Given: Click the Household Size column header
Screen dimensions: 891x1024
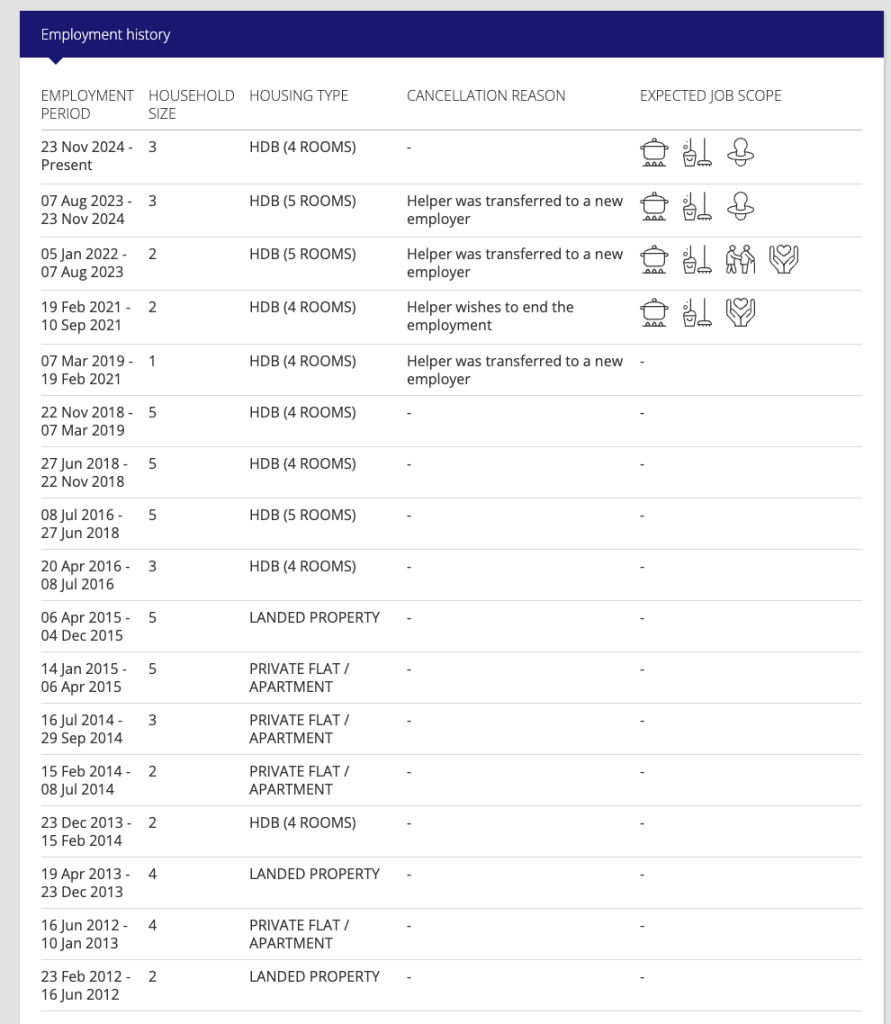Looking at the screenshot, I should (191, 104).
